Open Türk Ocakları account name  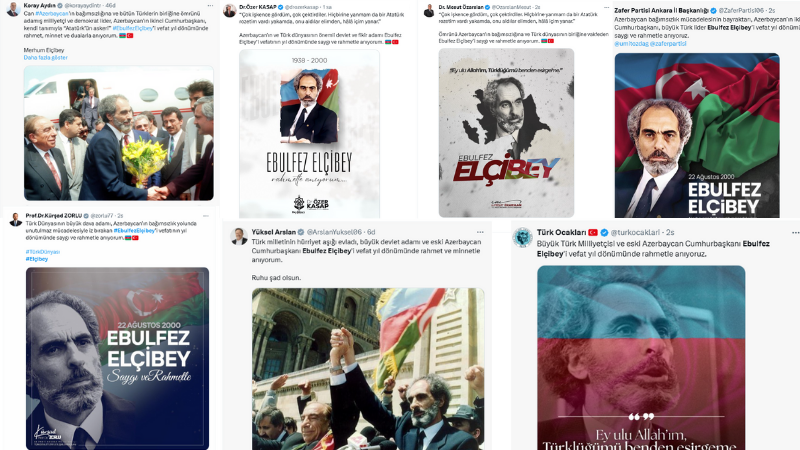(x=561, y=232)
